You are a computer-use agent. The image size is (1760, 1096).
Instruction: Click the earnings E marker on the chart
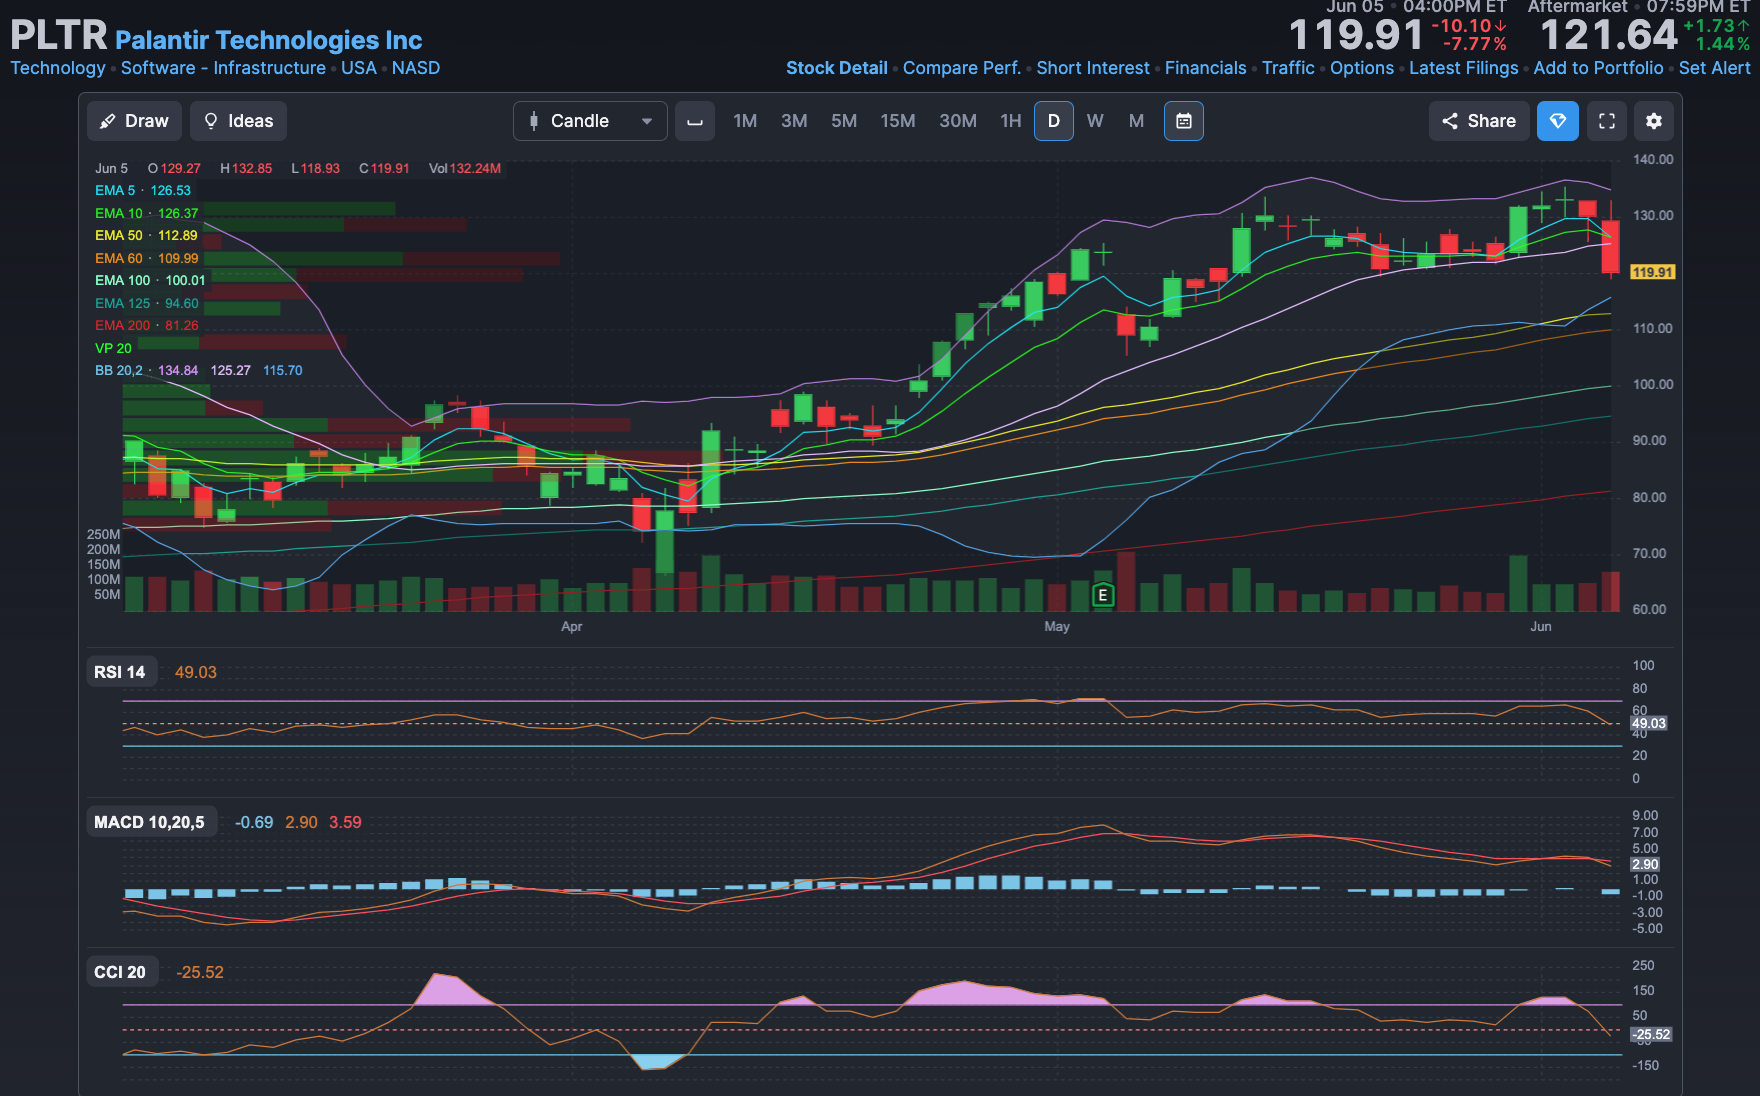click(1103, 595)
